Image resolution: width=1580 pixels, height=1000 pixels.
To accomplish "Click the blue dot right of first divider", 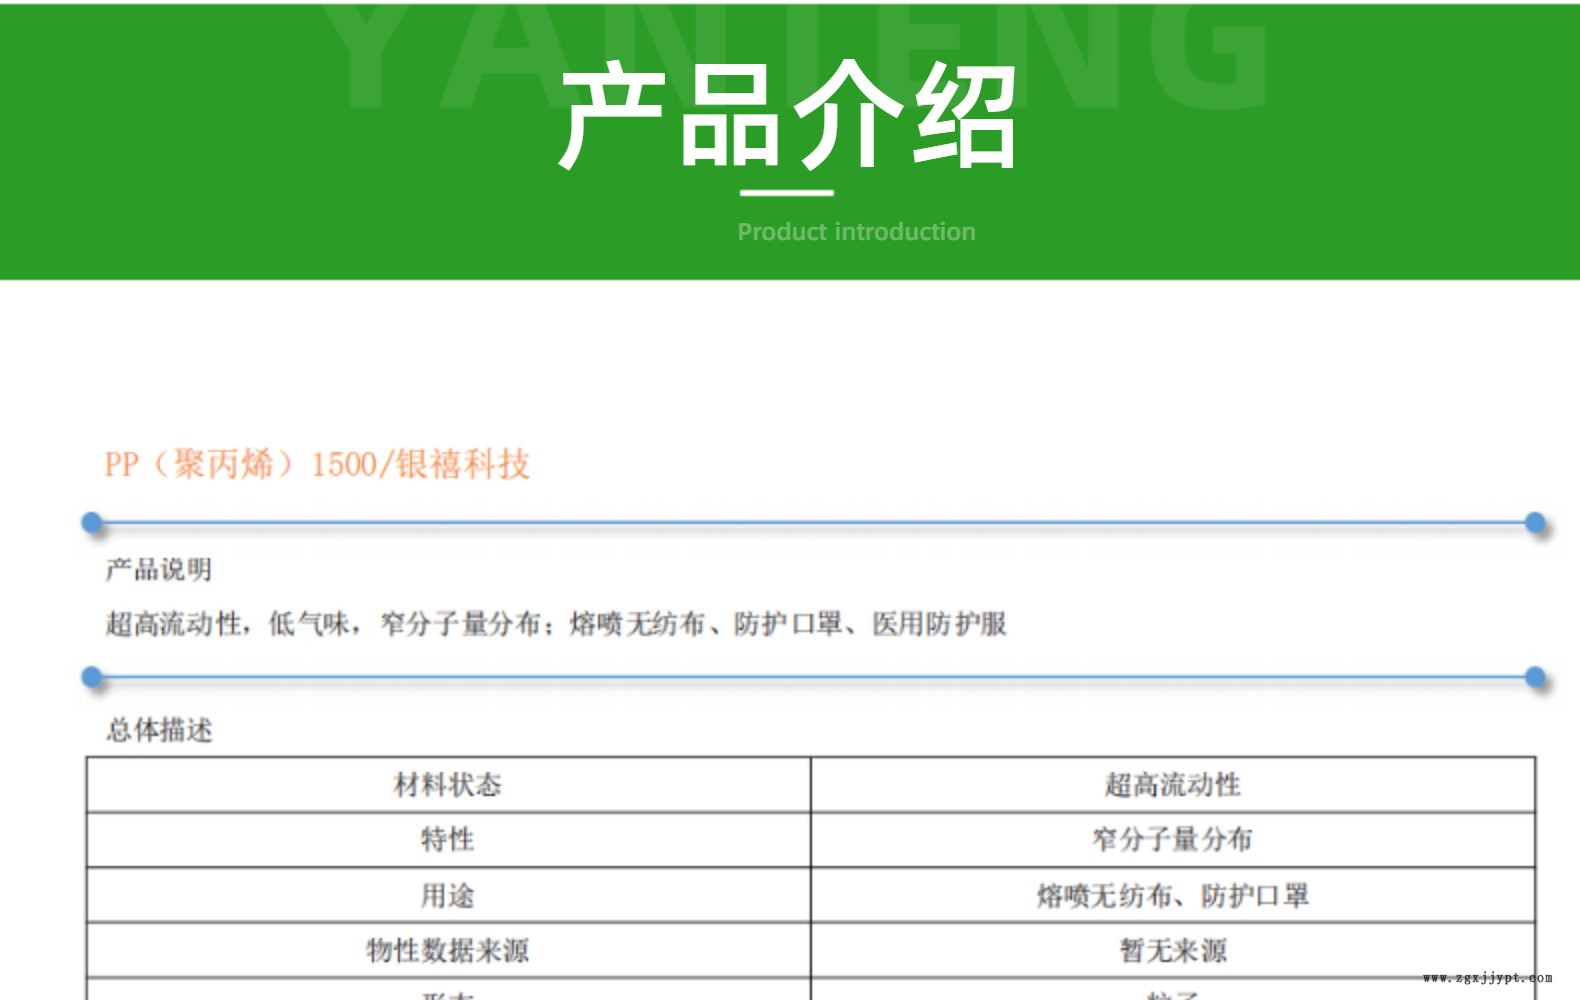I will click(x=1535, y=522).
